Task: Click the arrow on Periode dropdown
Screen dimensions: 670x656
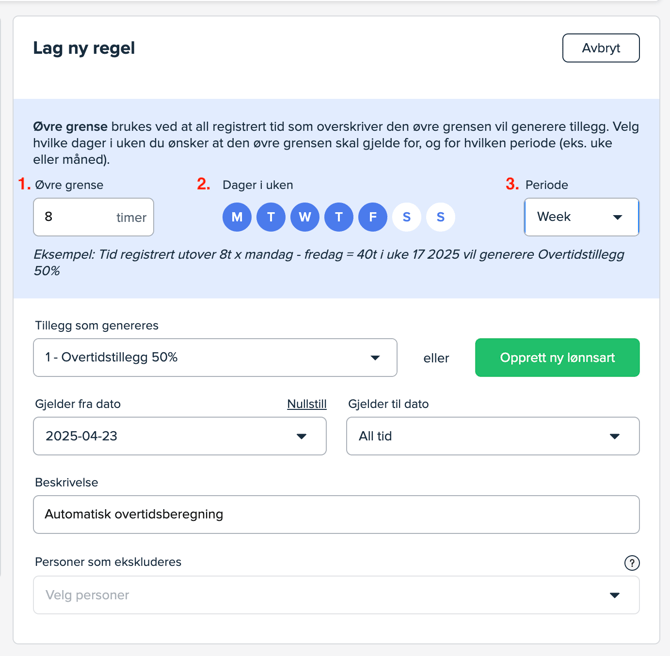Action: [x=618, y=217]
